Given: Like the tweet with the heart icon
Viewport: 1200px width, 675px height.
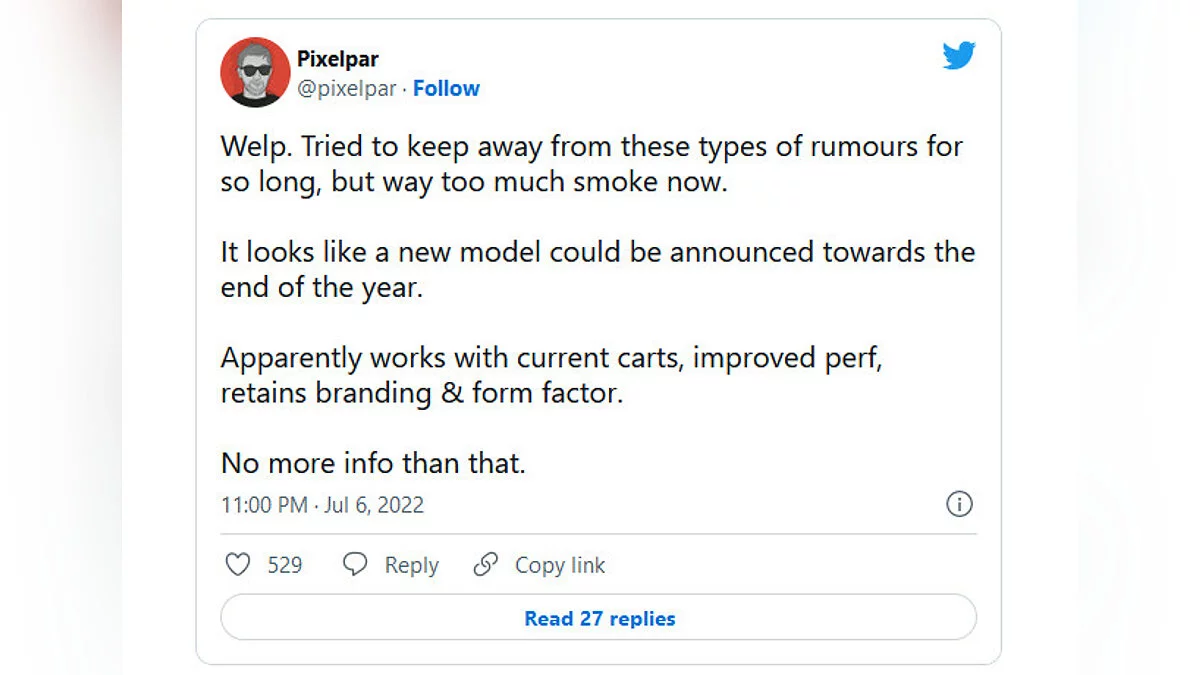Looking at the screenshot, I should click(238, 565).
